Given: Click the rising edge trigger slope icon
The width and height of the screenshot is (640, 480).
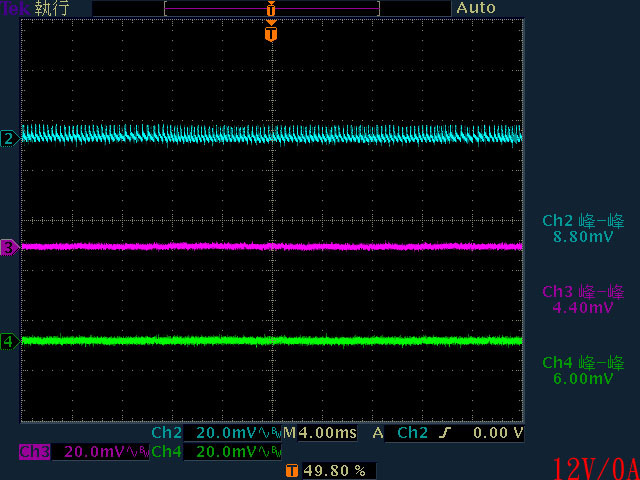Looking at the screenshot, I should (x=444, y=433).
